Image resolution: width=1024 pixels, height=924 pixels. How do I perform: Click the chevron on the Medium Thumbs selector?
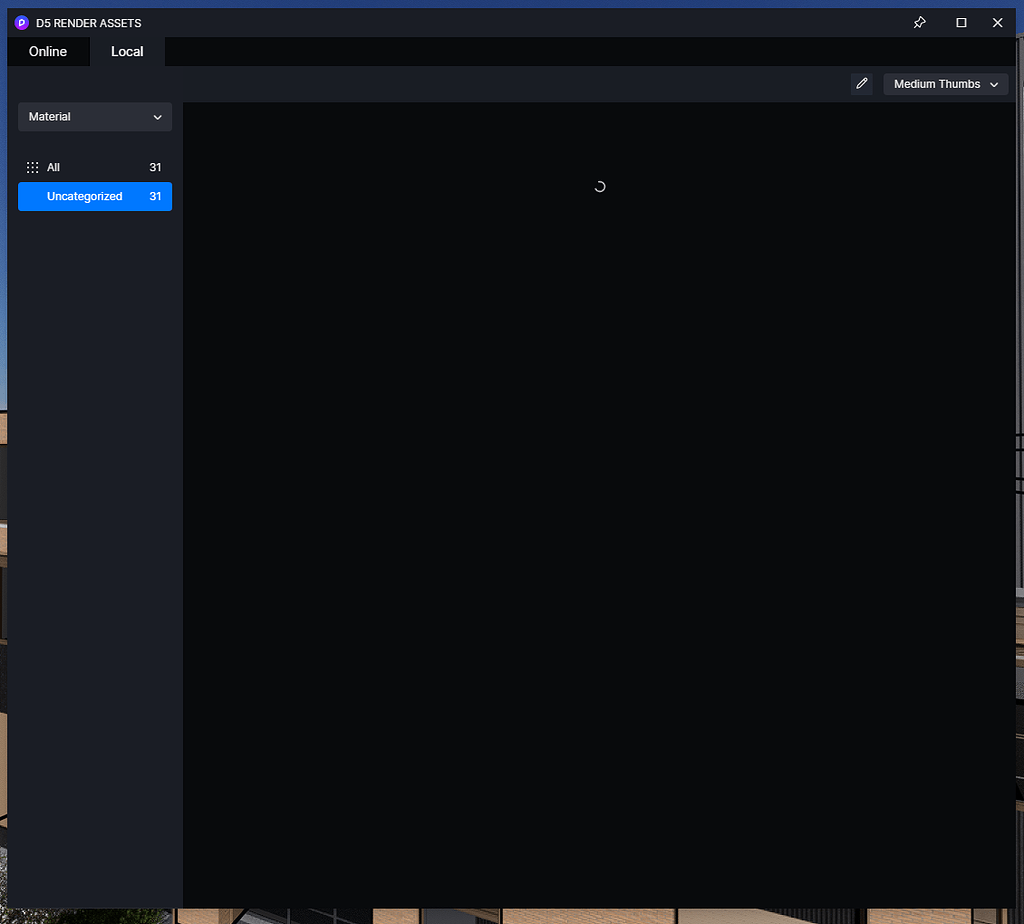click(x=996, y=84)
